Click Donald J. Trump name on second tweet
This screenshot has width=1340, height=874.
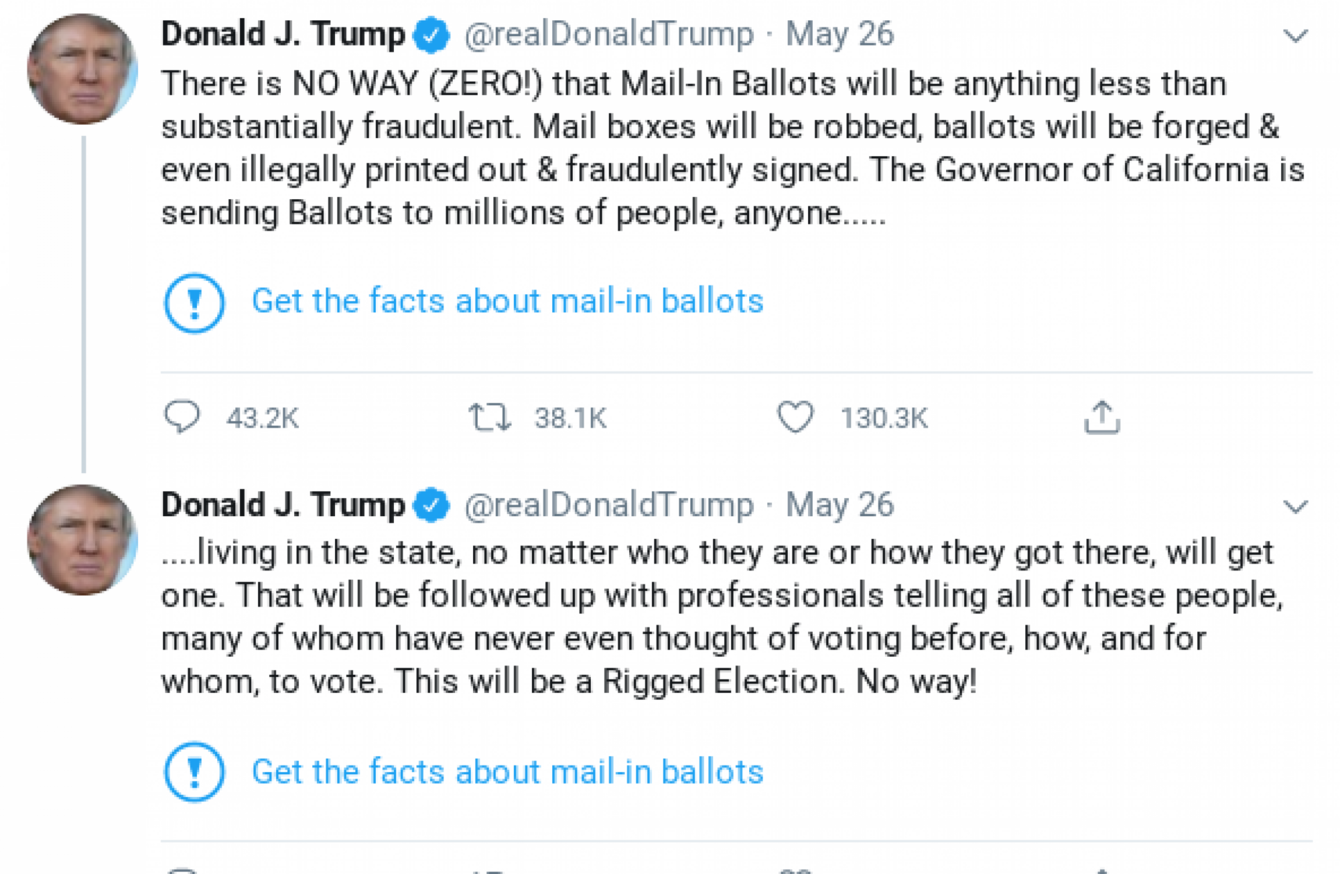click(x=283, y=505)
